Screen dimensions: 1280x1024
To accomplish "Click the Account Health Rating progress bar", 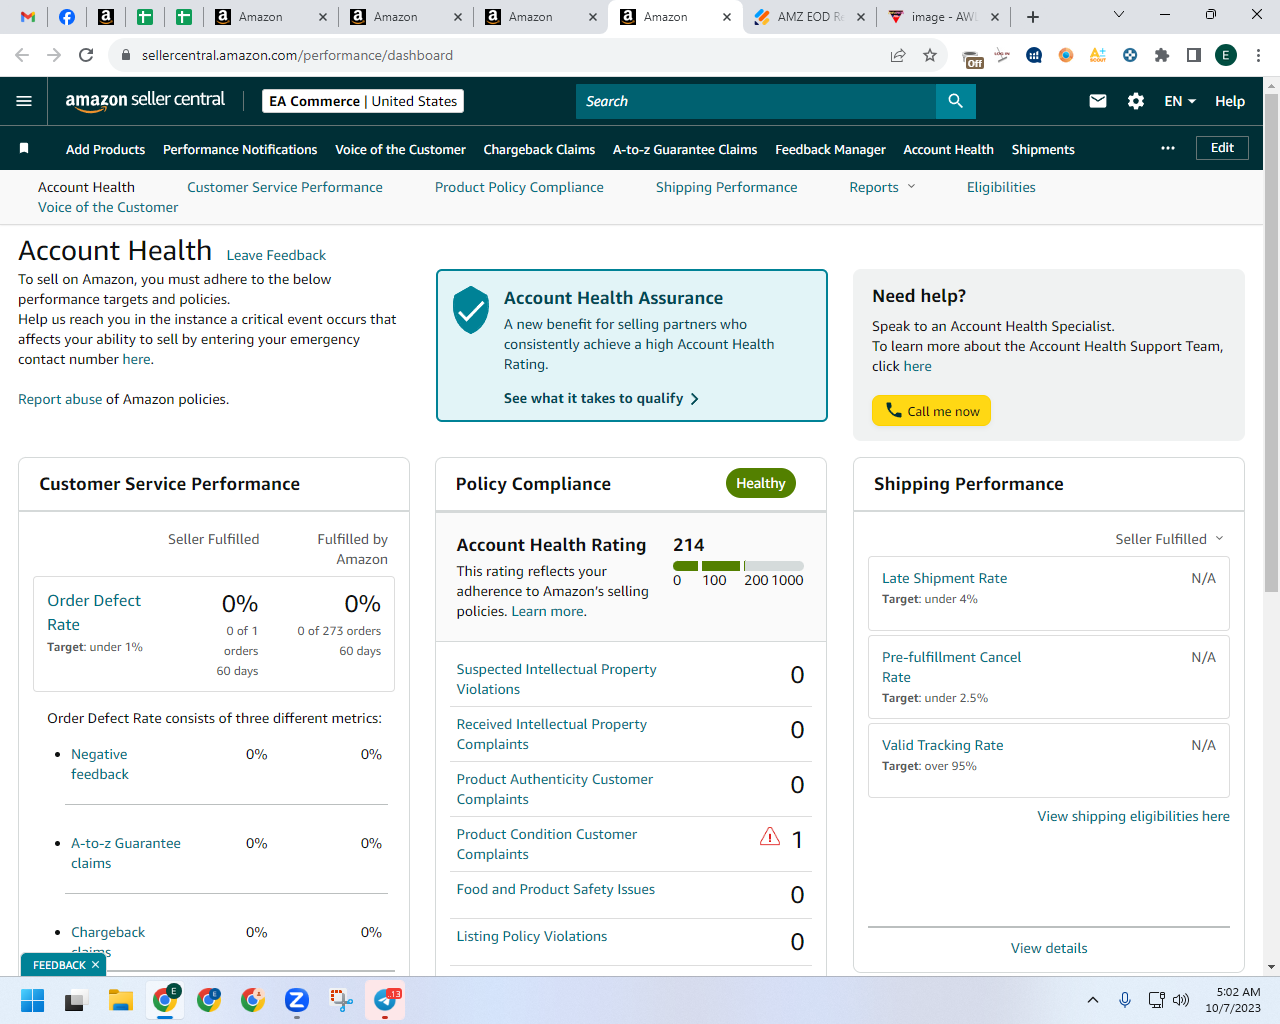I will (x=738, y=566).
